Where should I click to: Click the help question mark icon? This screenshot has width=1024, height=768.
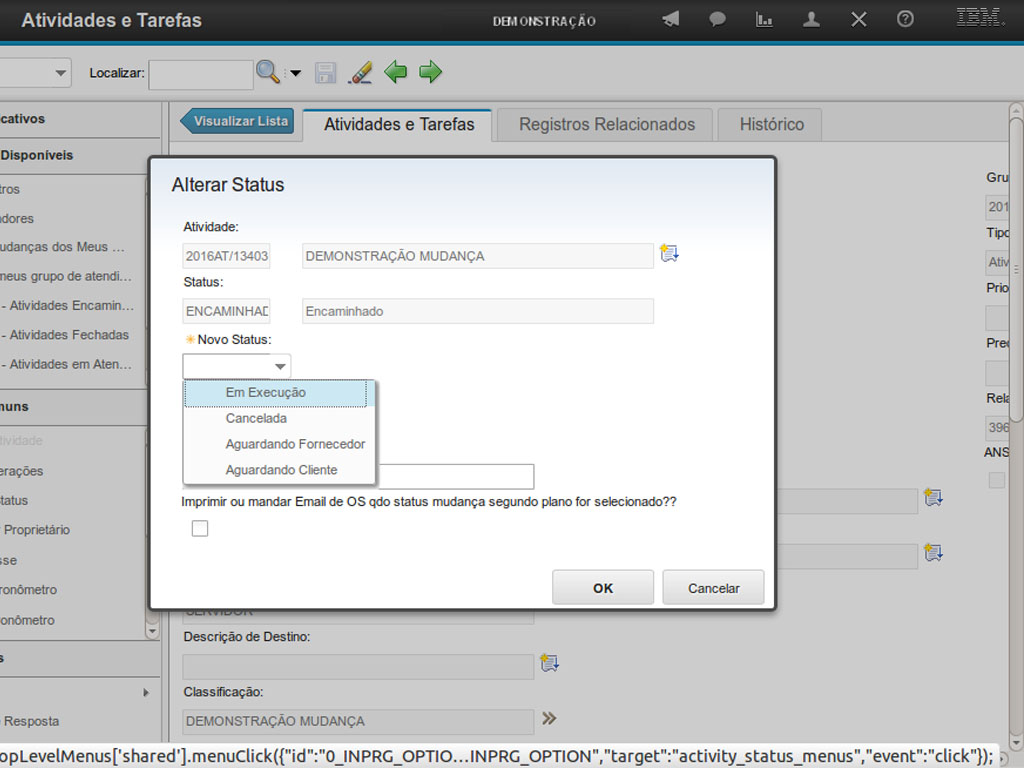pos(905,19)
